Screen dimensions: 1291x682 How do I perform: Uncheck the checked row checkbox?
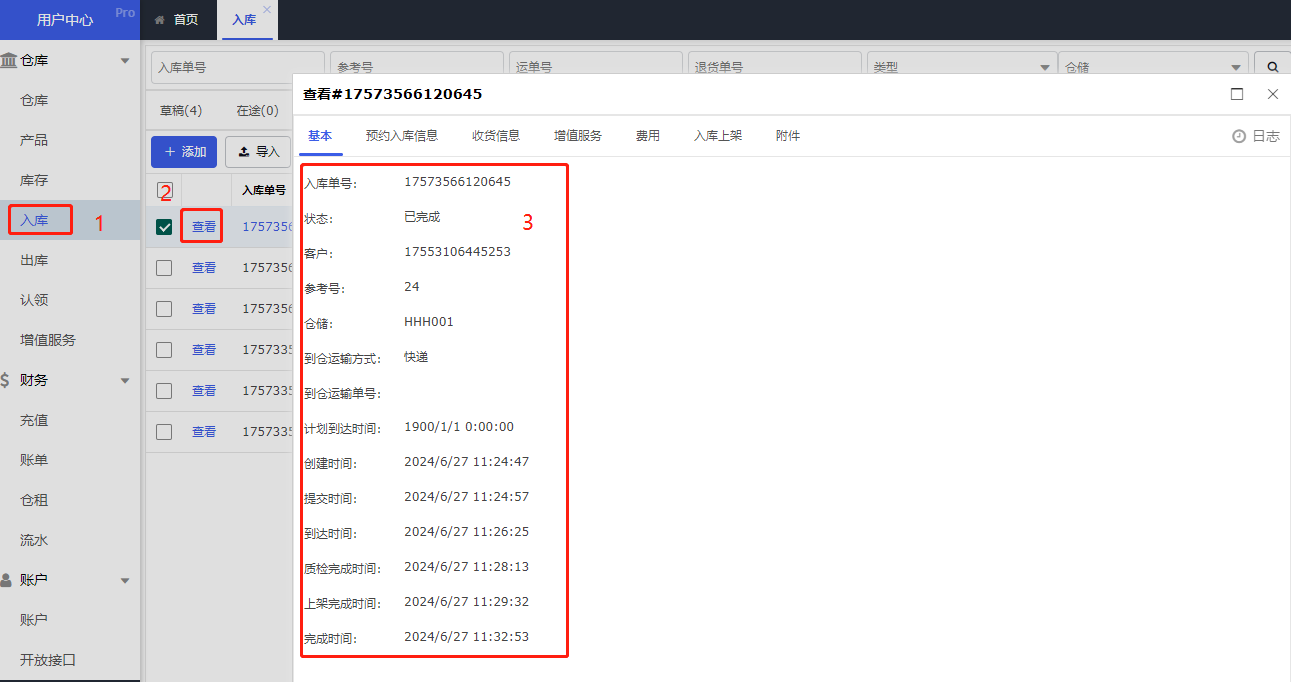164,227
